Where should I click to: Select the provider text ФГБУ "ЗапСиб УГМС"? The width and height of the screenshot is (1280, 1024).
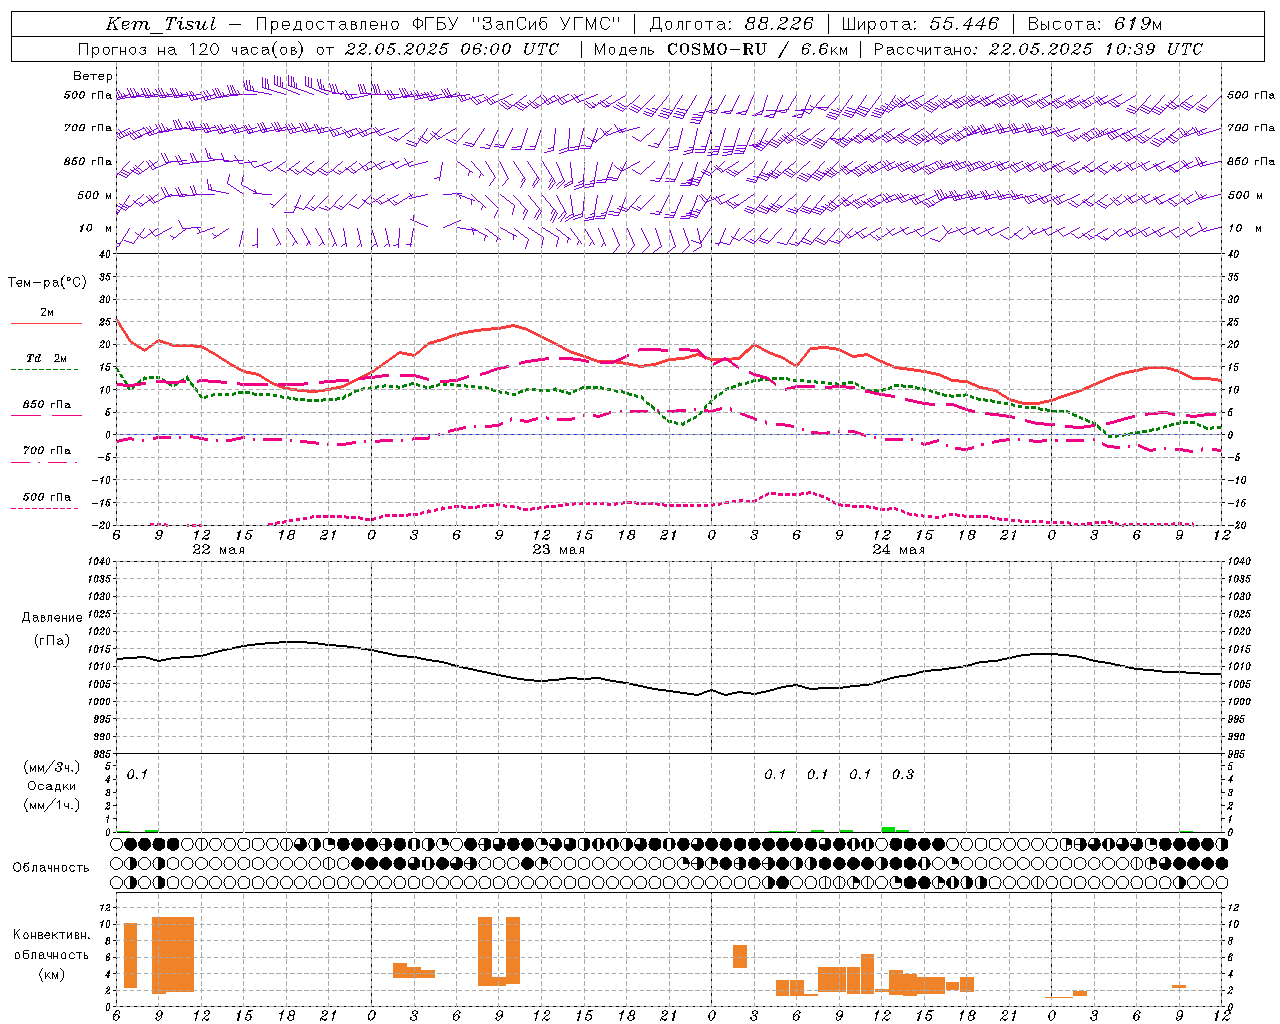(x=517, y=24)
